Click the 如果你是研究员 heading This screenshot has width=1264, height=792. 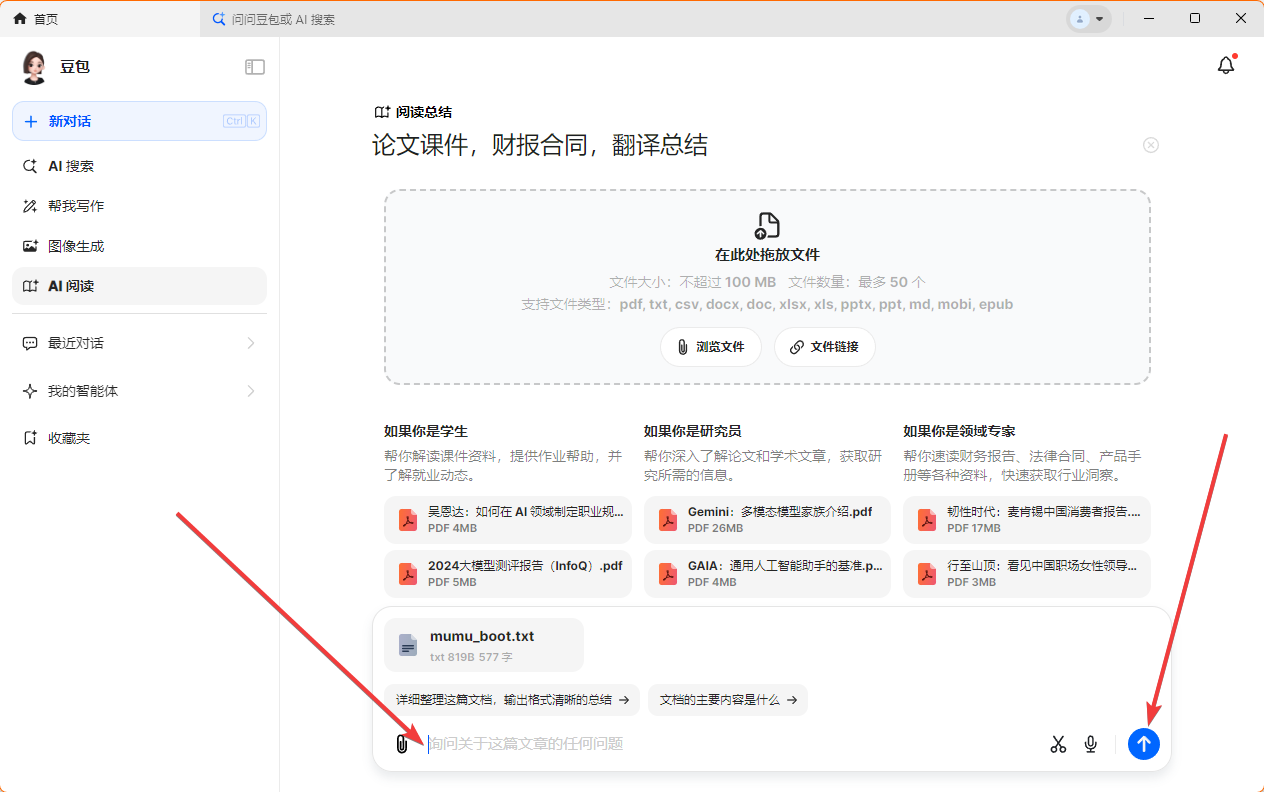pos(693,431)
